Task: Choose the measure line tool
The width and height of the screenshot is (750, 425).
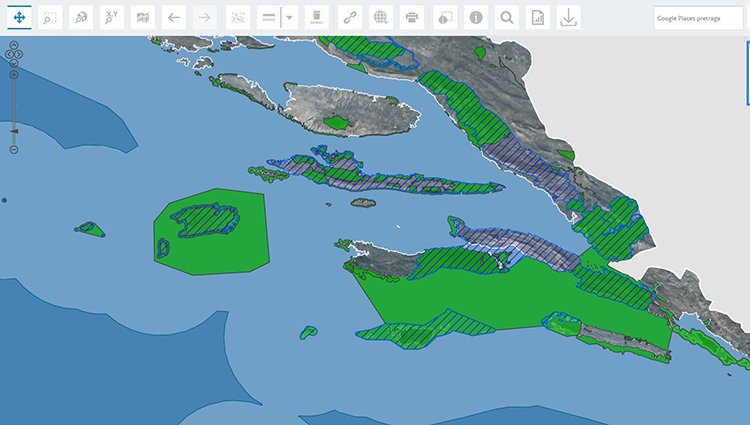Action: point(269,18)
